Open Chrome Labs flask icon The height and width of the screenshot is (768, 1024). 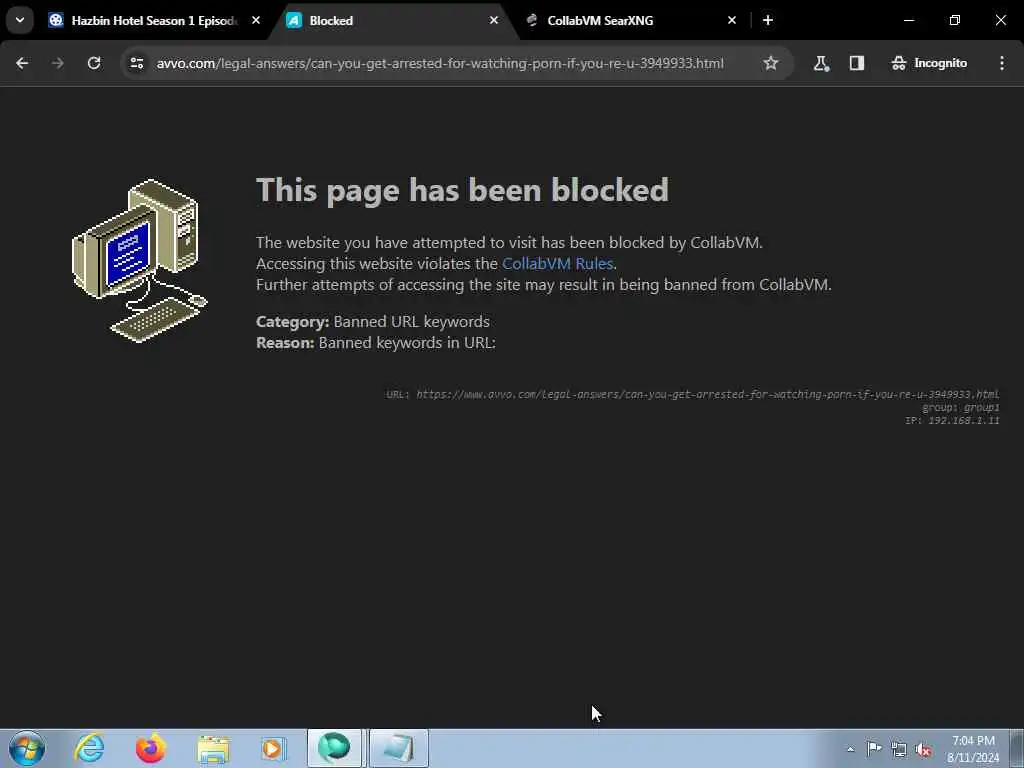pyautogui.click(x=821, y=63)
